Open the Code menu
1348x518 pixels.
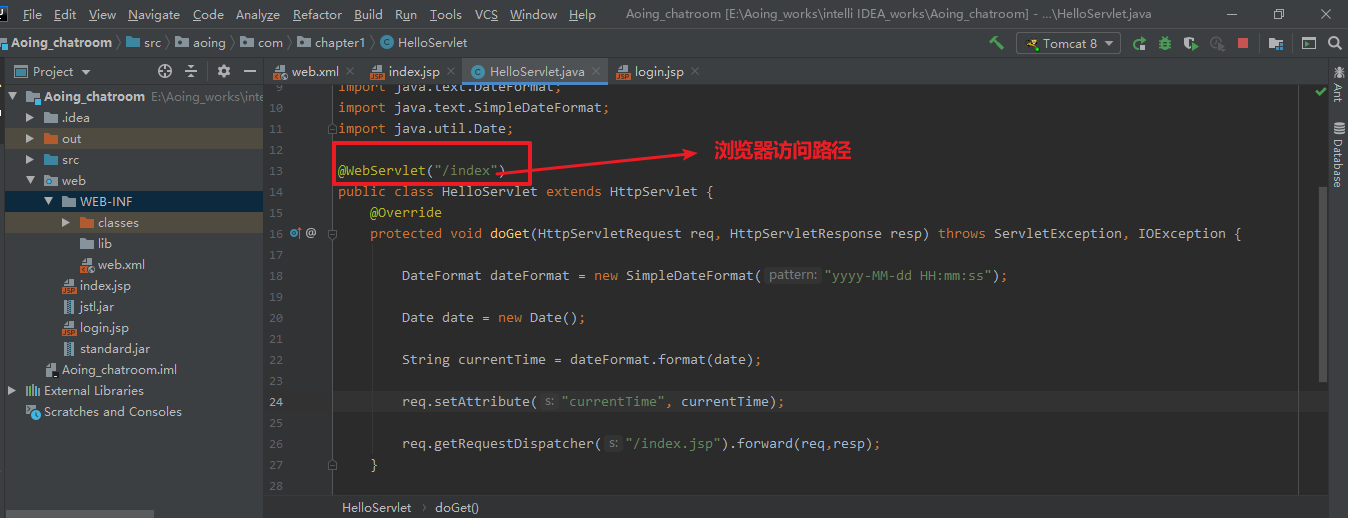(208, 14)
